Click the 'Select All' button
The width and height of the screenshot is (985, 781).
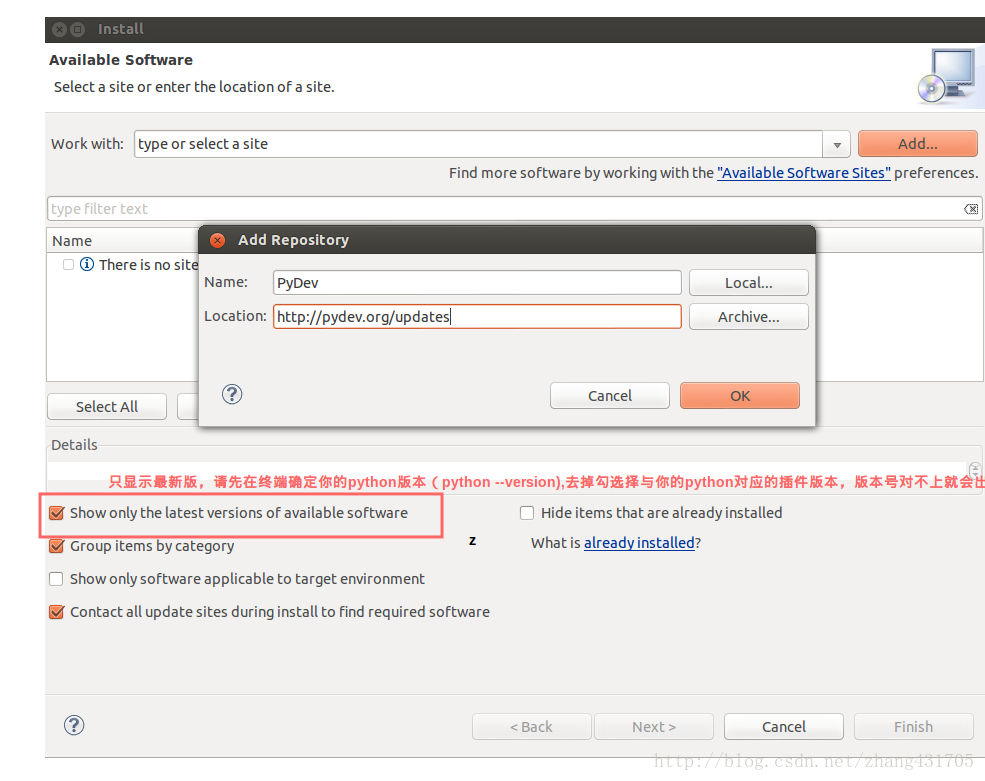click(x=107, y=407)
